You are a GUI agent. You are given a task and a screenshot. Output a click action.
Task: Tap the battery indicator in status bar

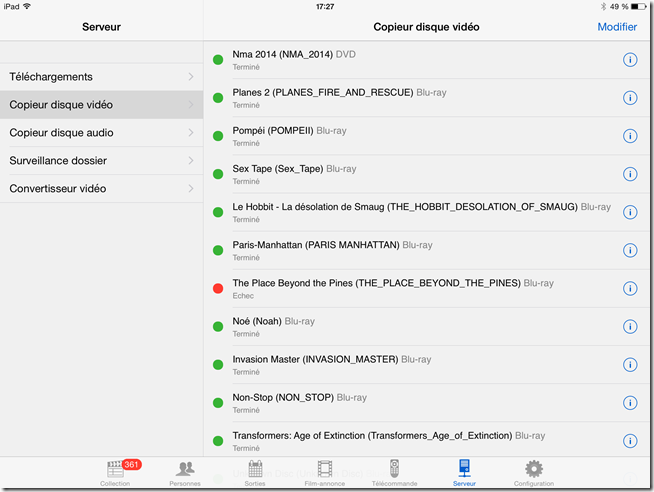click(x=638, y=7)
